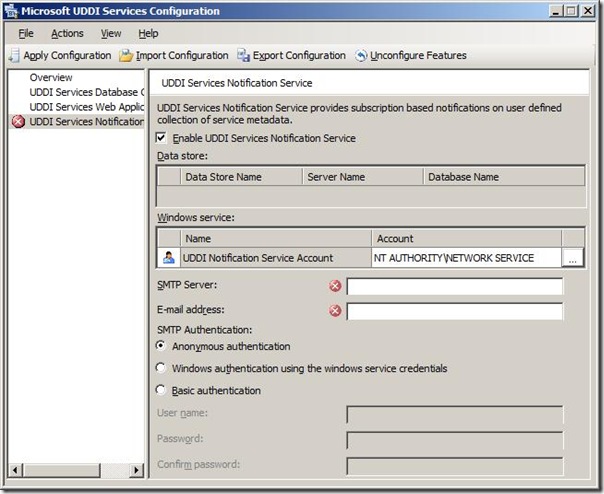The height and width of the screenshot is (494, 604).
Task: Select Anonymous authentication radio button
Action: tap(161, 346)
